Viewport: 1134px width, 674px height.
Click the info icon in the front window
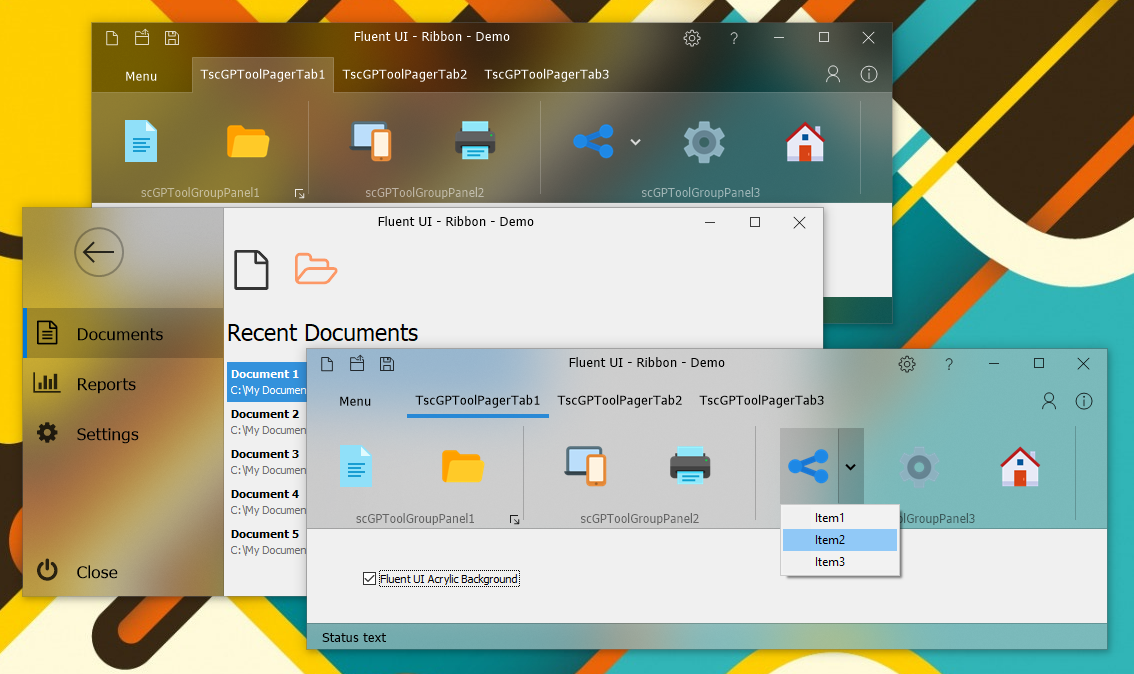point(1084,401)
